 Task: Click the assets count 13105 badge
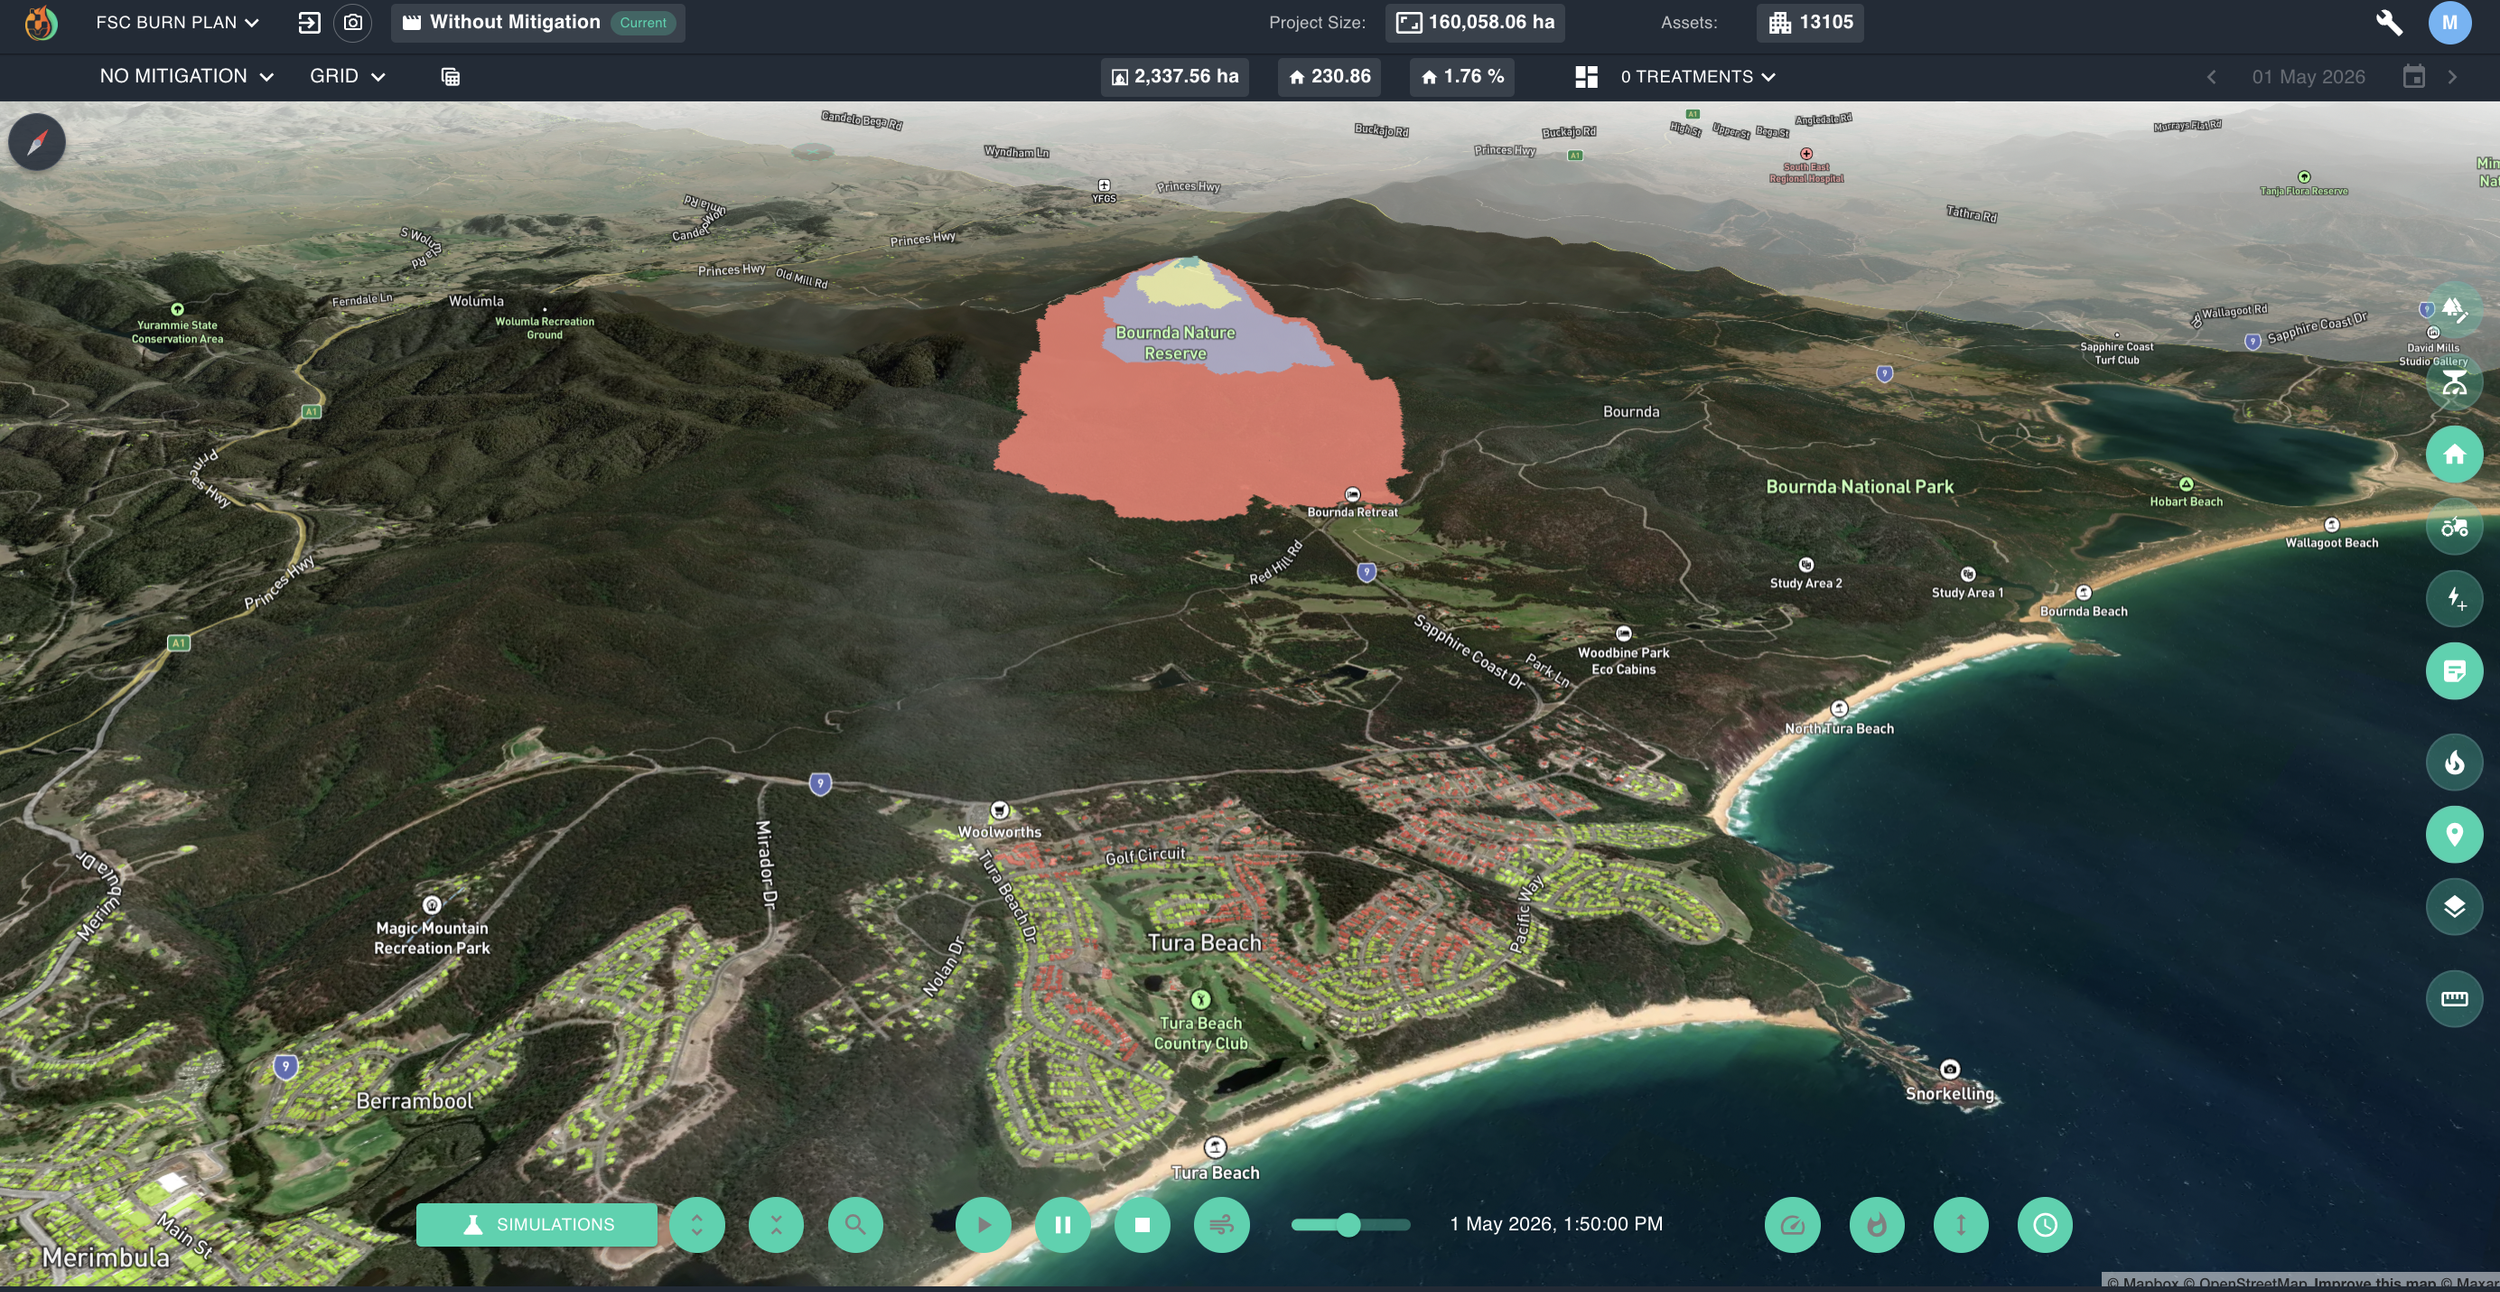[1810, 22]
